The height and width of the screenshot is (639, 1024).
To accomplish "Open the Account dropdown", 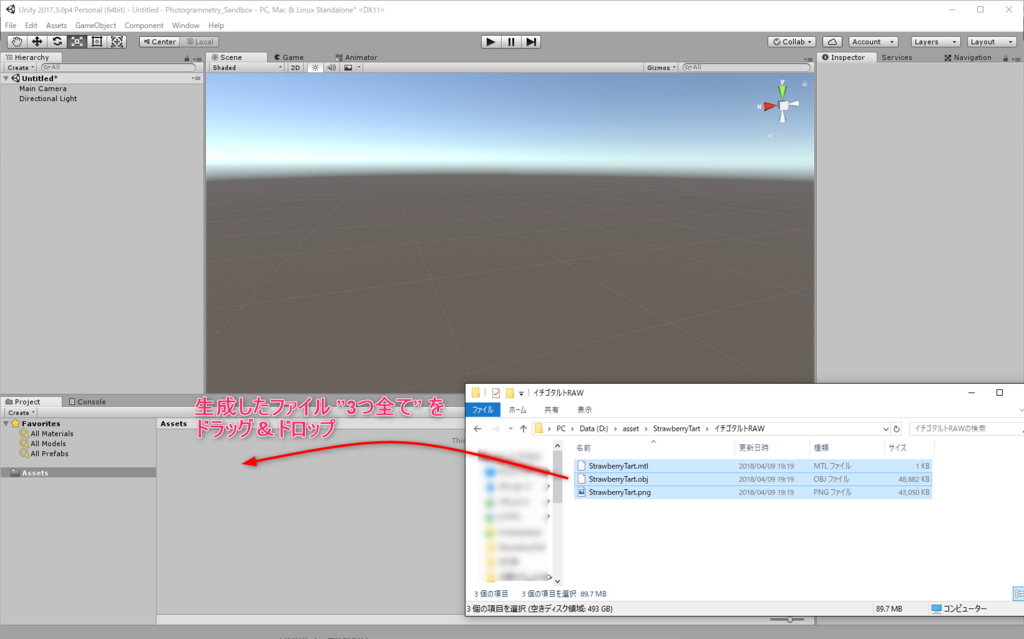I will click(873, 42).
